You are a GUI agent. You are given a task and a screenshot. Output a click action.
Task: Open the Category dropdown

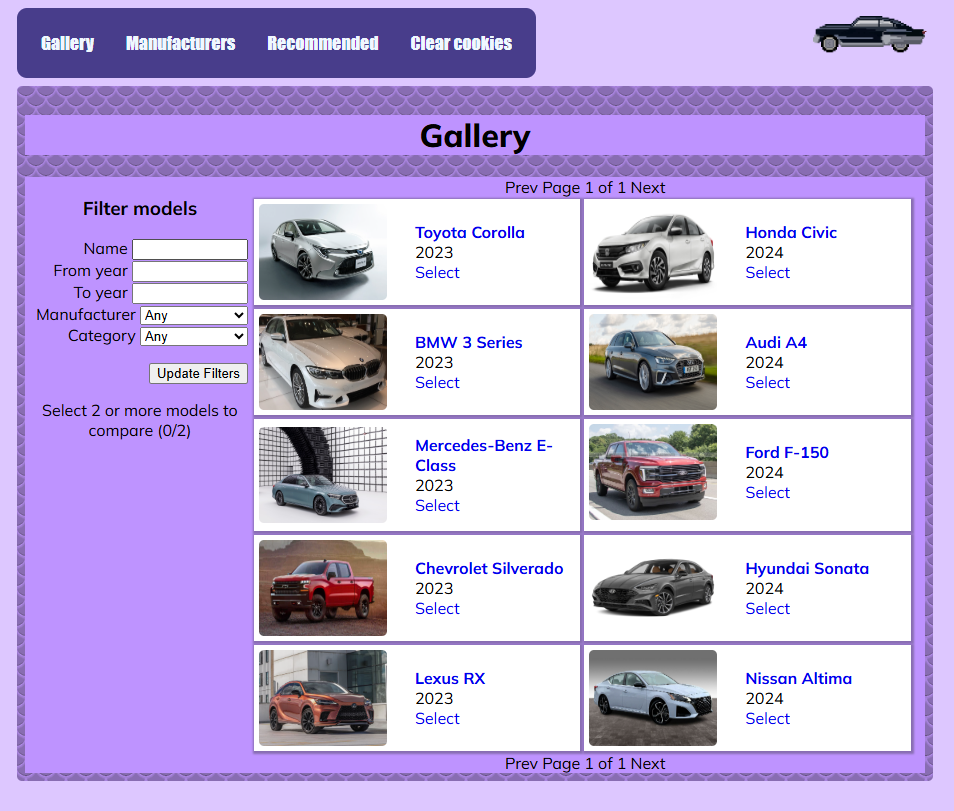193,336
